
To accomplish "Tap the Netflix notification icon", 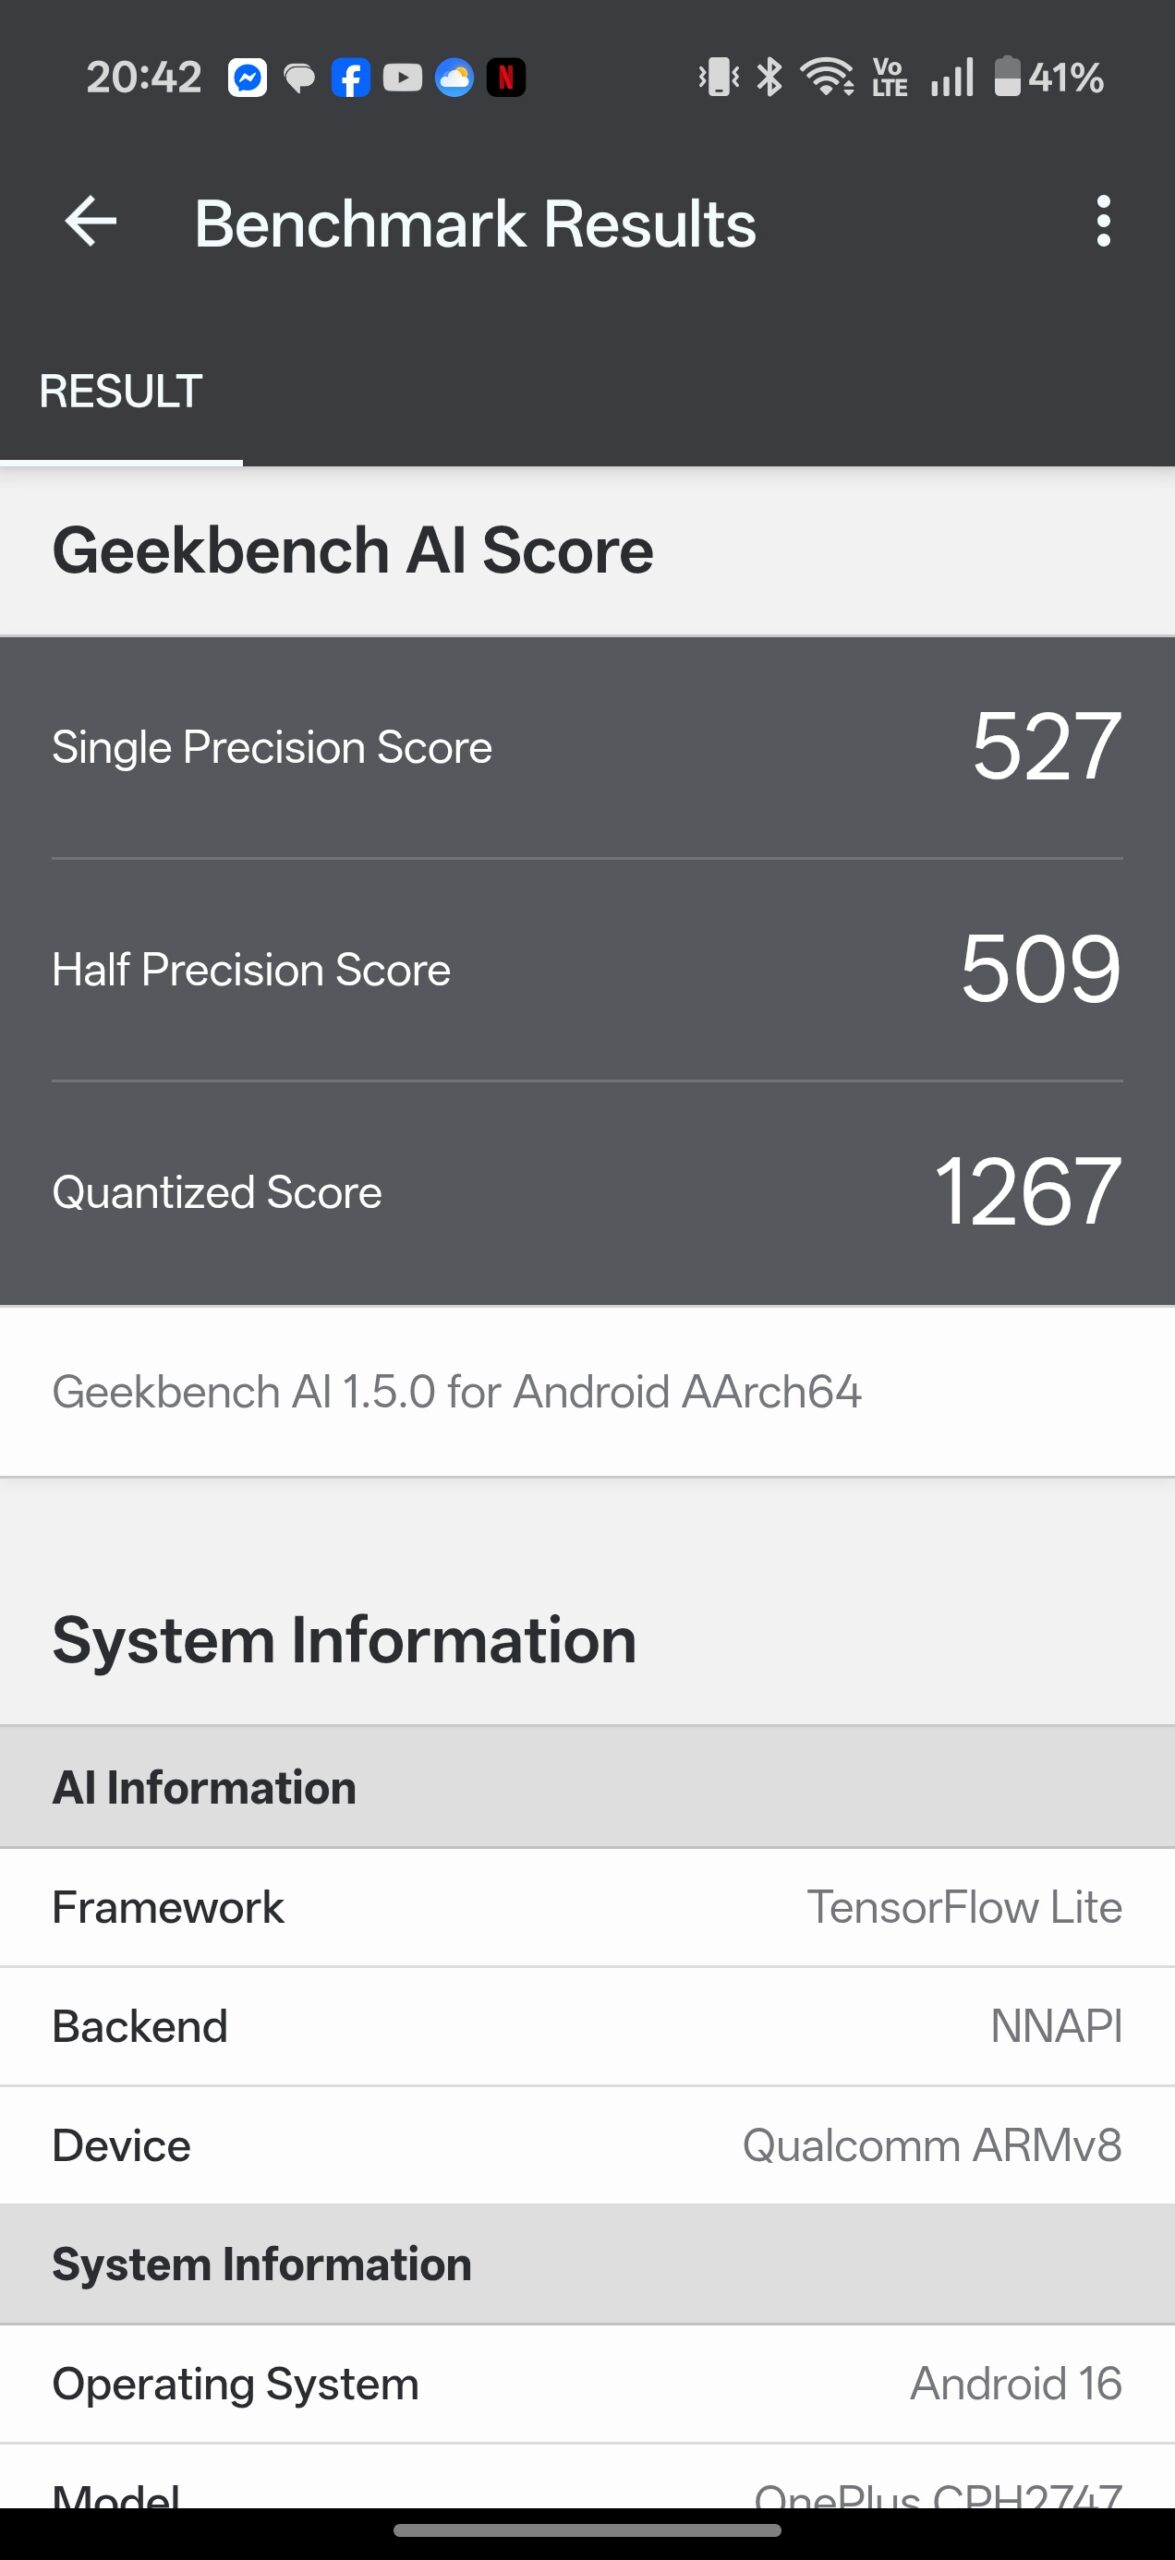I will (506, 78).
